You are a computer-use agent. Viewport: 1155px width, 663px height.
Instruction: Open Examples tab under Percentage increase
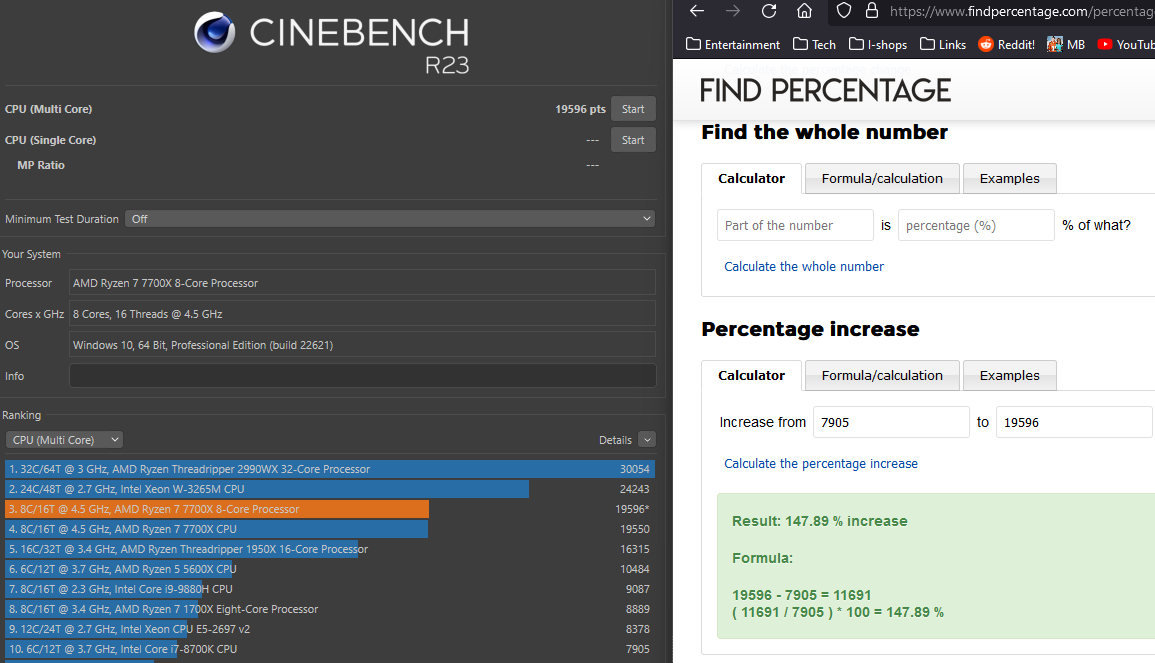1010,375
